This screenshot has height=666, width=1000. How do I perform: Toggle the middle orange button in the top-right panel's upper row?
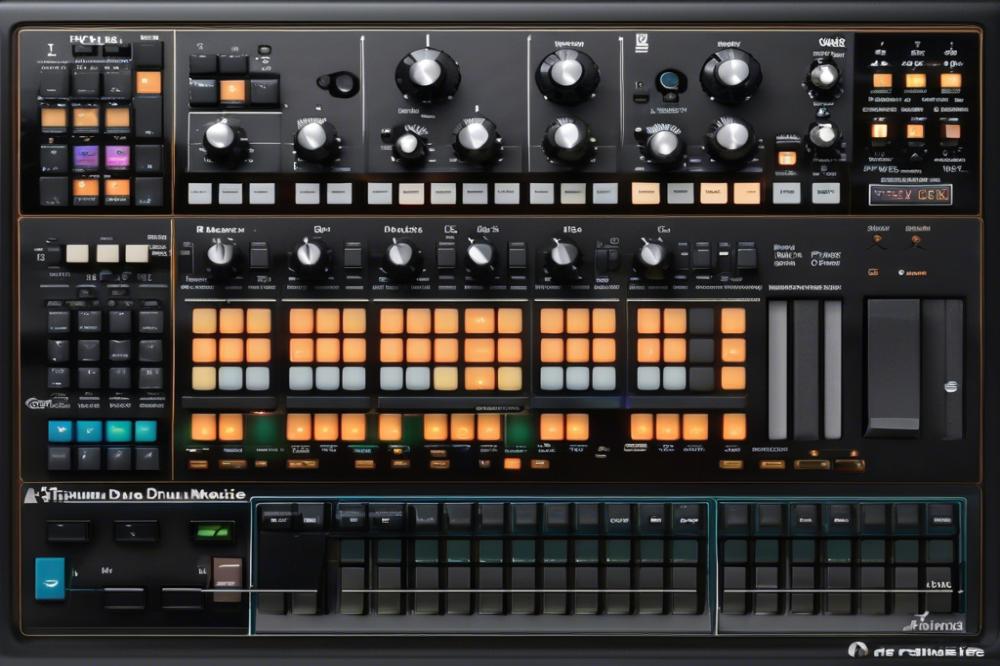pos(915,80)
